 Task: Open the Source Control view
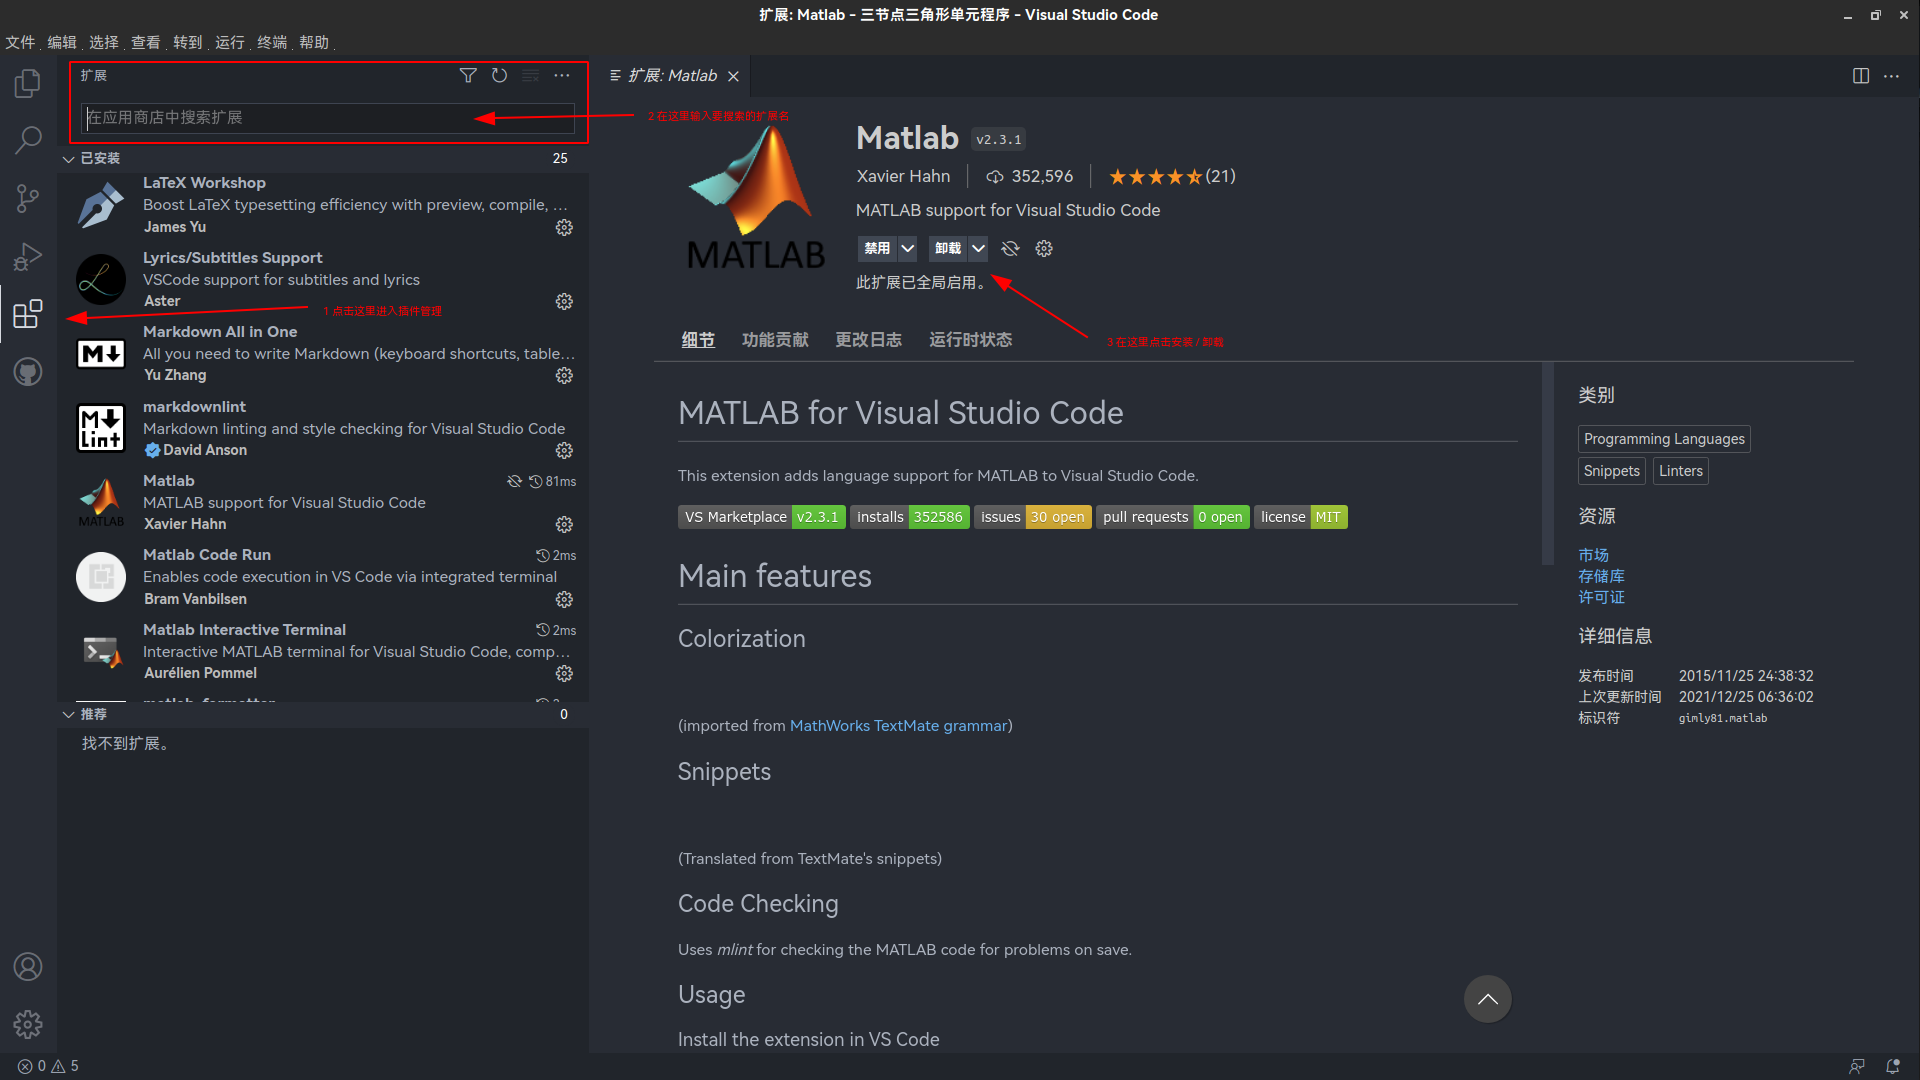click(x=27, y=198)
